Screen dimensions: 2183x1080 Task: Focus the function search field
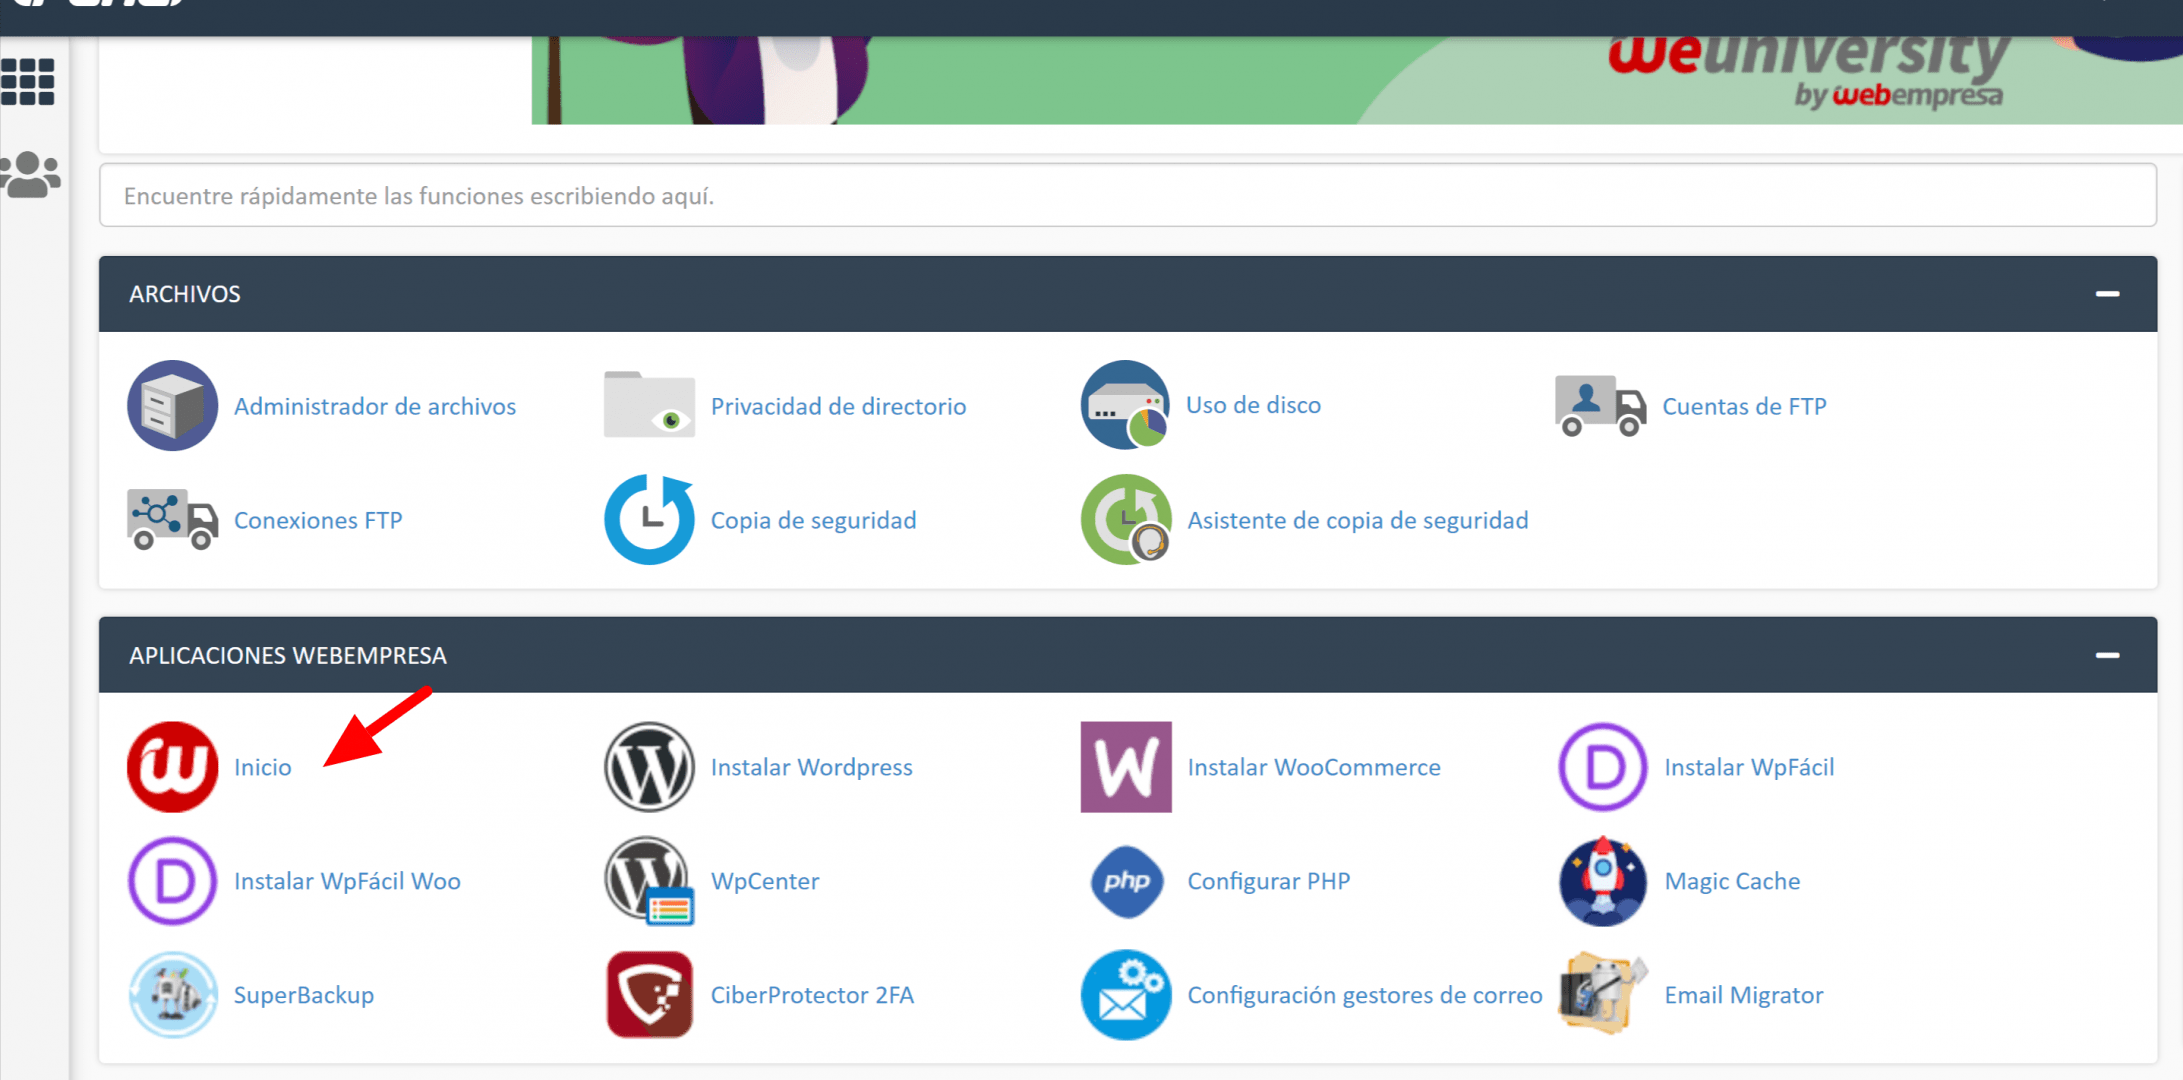(x=1127, y=195)
